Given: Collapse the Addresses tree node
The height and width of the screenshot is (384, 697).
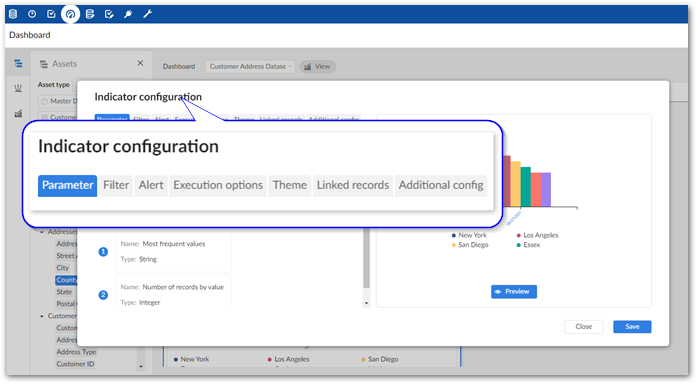Looking at the screenshot, I should pyautogui.click(x=42, y=232).
